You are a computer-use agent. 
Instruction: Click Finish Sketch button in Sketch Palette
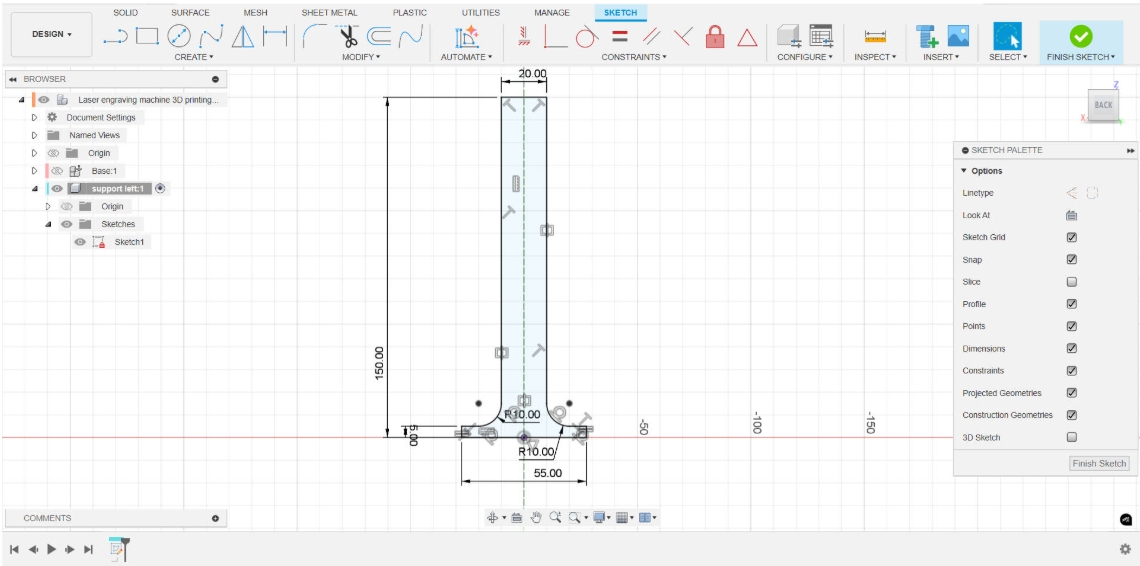(1099, 463)
